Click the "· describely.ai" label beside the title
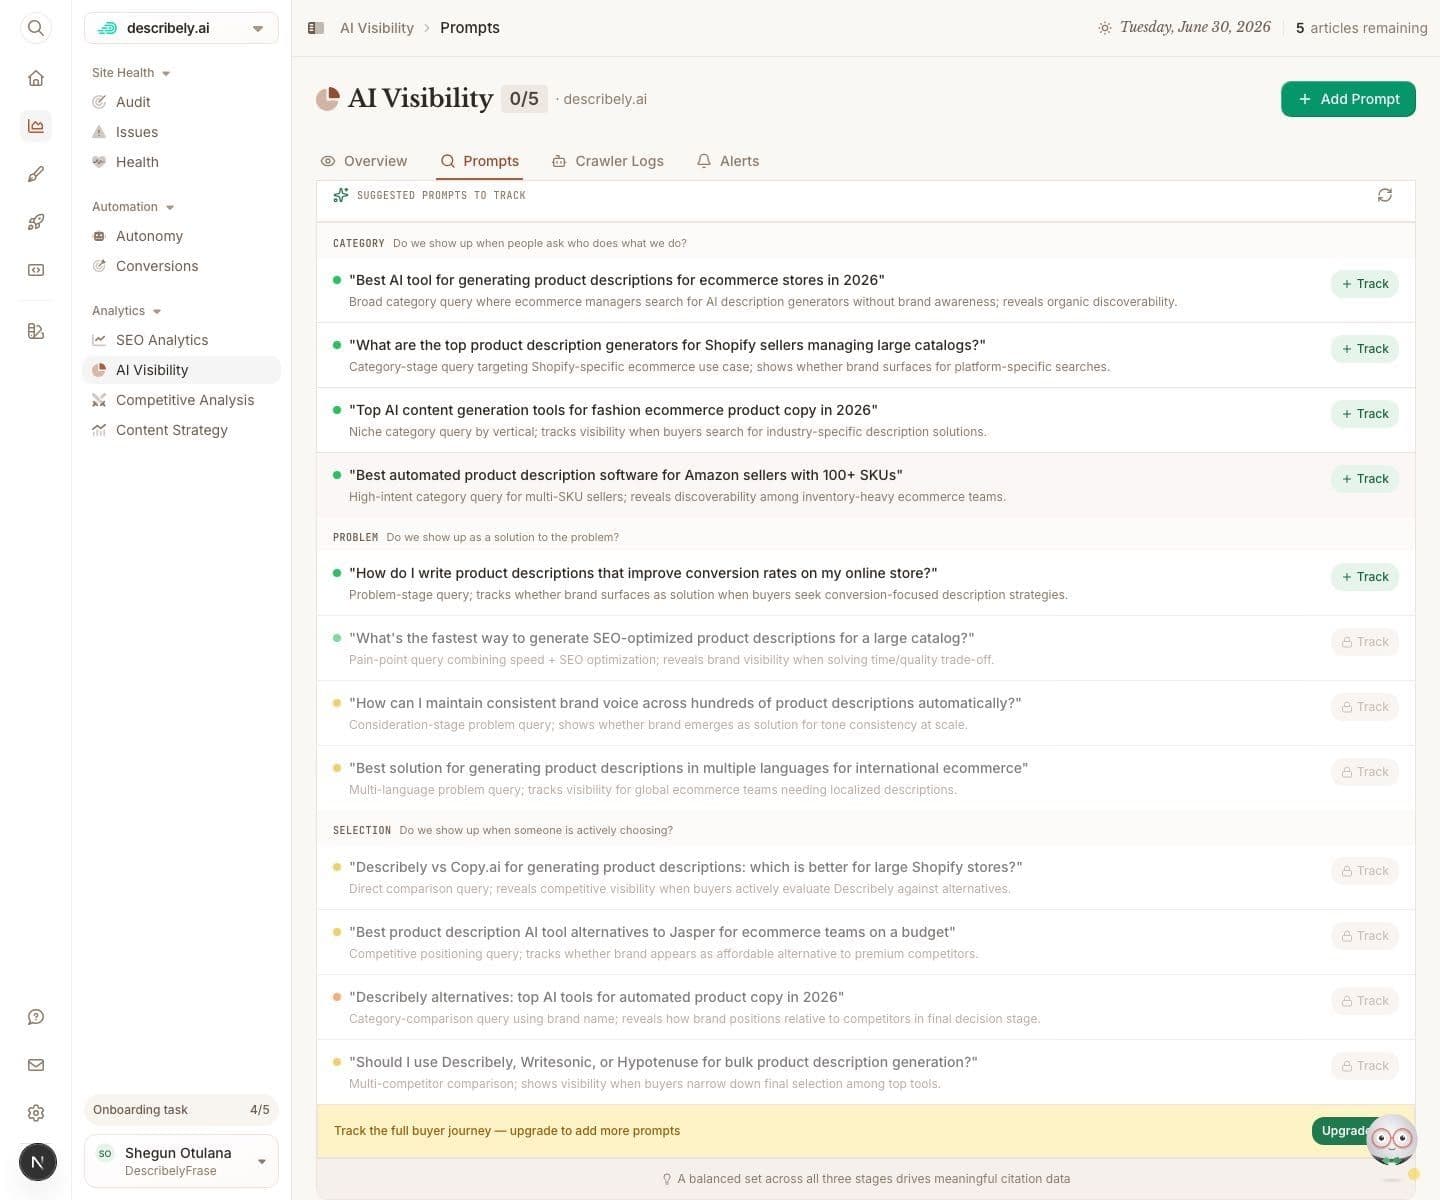The image size is (1440, 1200). 600,99
